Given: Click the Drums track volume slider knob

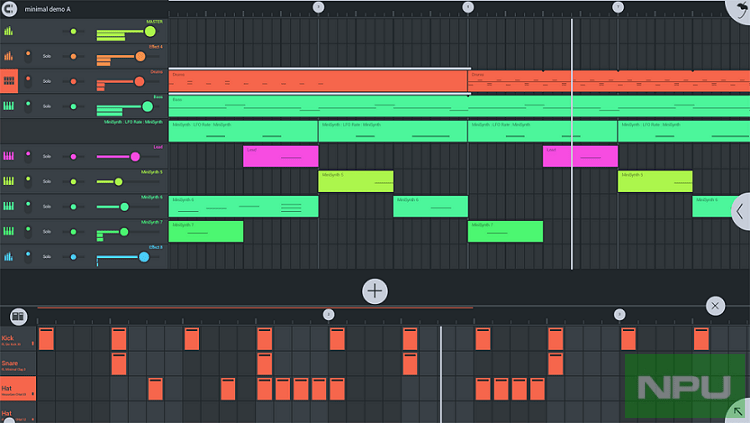Looking at the screenshot, I should point(139,81).
